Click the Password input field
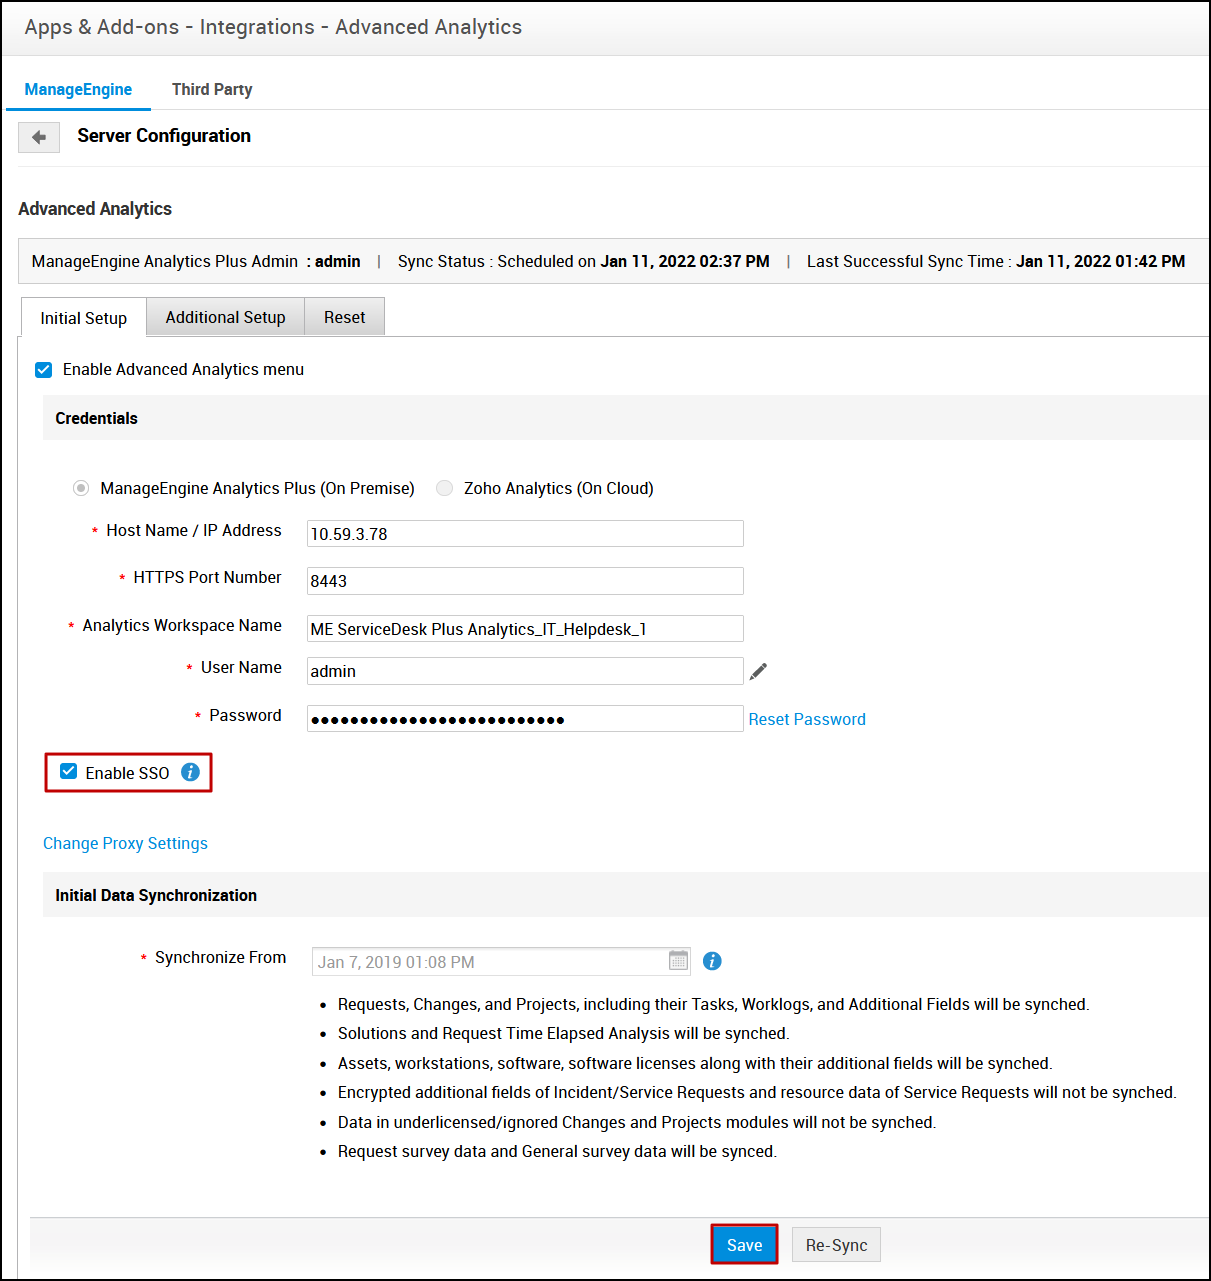Screen dimensions: 1211x1281 coord(525,719)
